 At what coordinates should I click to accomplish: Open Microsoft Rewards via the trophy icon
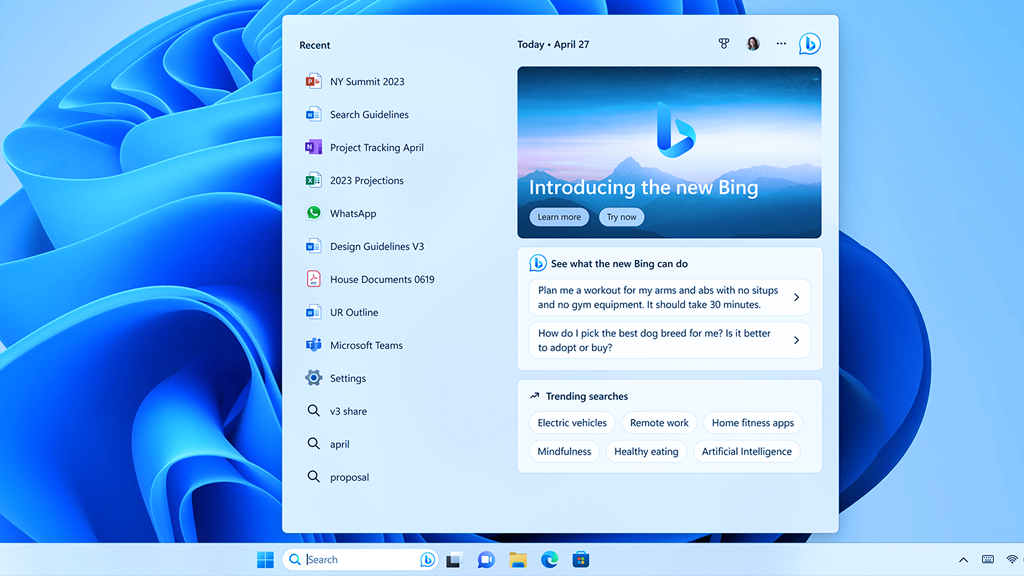pyautogui.click(x=723, y=43)
